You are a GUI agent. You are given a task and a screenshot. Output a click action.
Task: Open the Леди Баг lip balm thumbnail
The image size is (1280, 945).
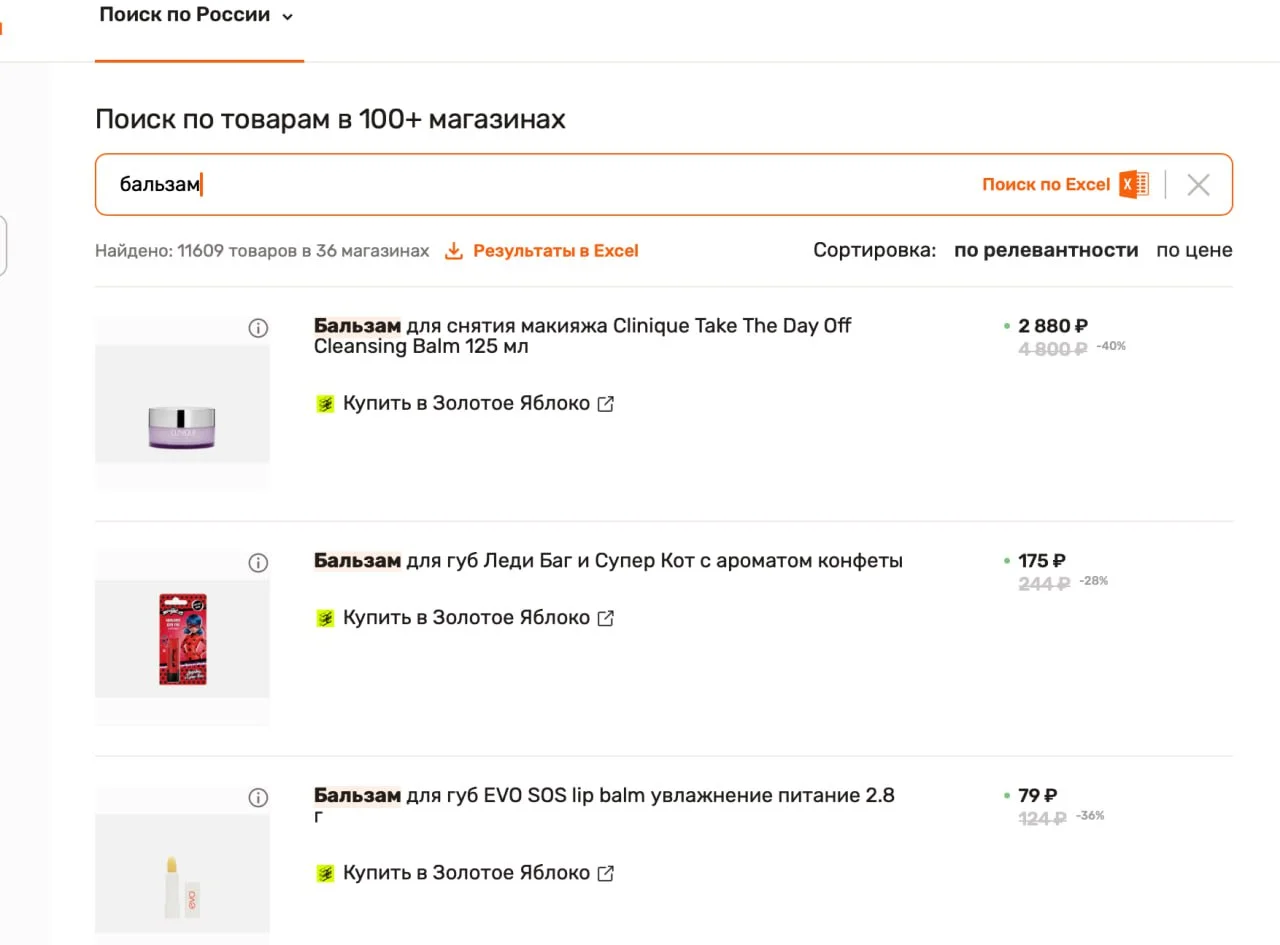click(x=182, y=638)
